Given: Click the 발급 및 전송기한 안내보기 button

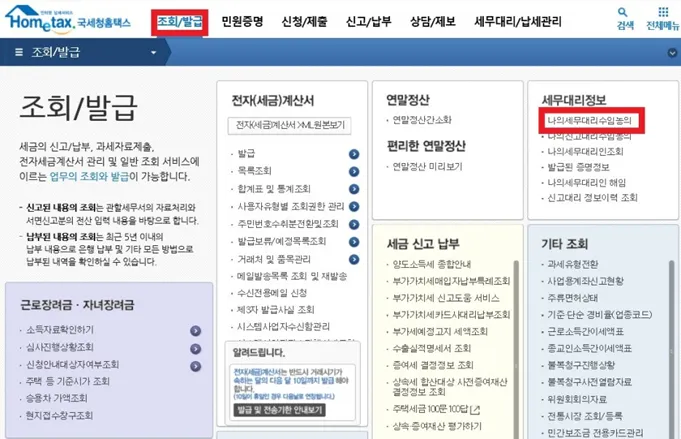Looking at the screenshot, I should pos(280,410).
